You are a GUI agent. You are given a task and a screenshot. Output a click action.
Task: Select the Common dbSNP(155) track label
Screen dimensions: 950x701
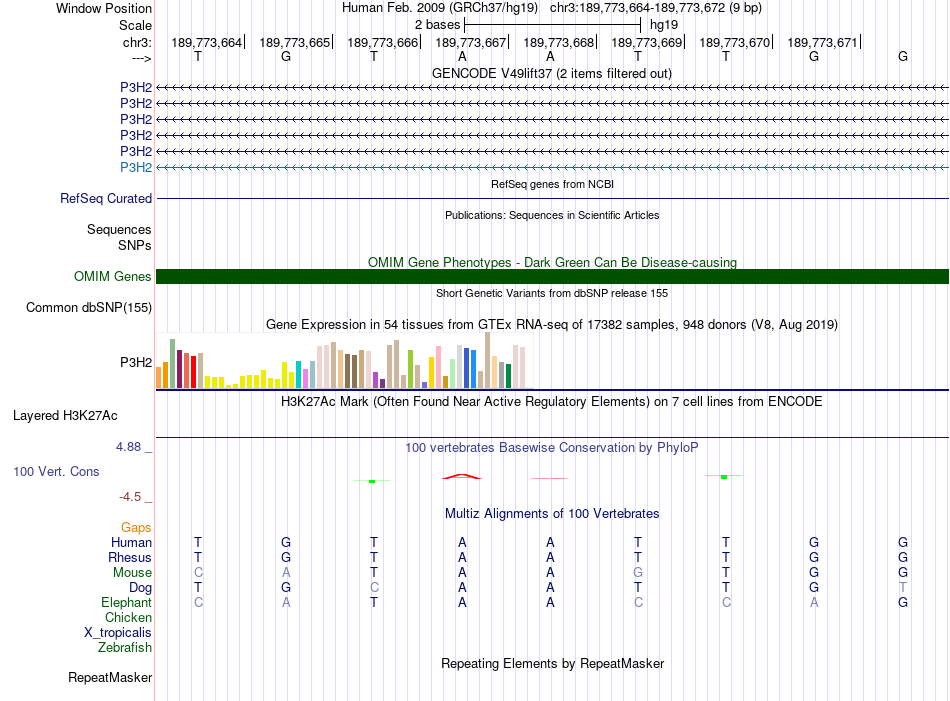pos(89,308)
